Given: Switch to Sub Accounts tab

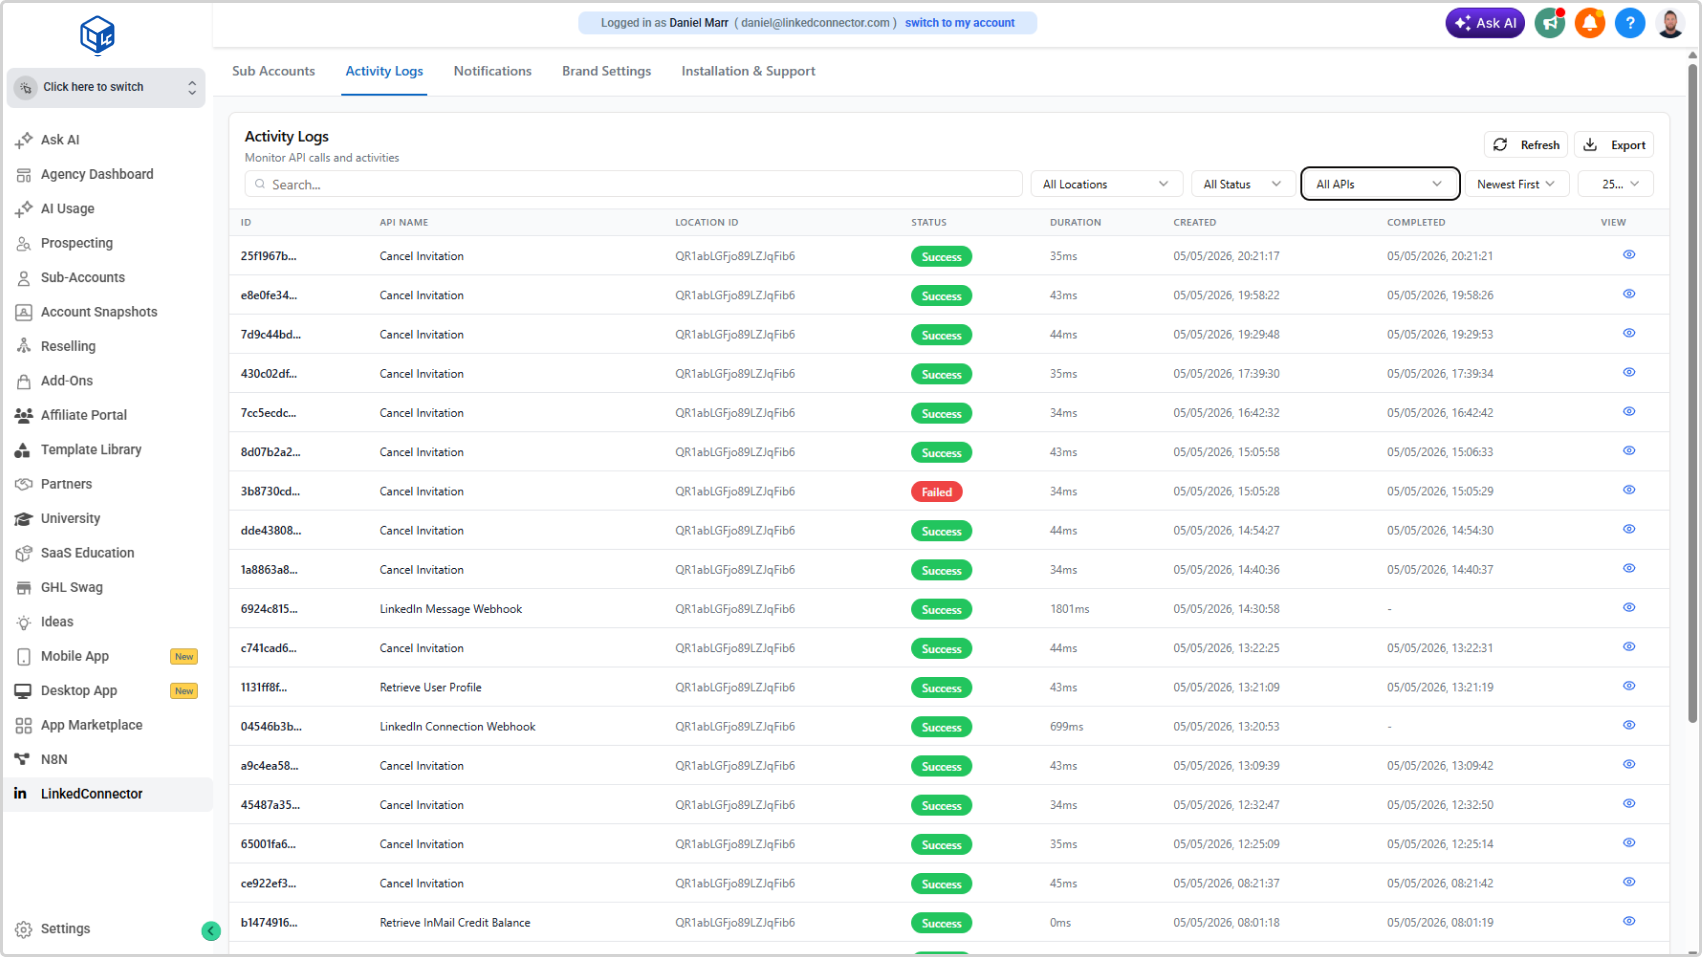Looking at the screenshot, I should pyautogui.click(x=273, y=71).
